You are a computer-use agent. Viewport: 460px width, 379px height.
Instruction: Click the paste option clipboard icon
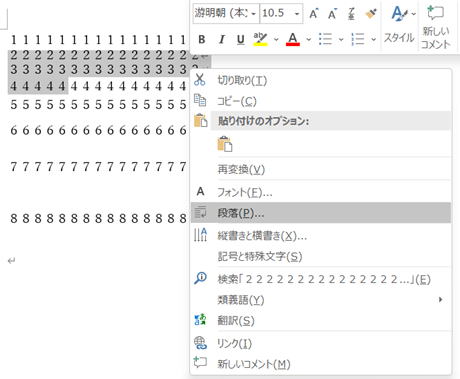pos(225,144)
